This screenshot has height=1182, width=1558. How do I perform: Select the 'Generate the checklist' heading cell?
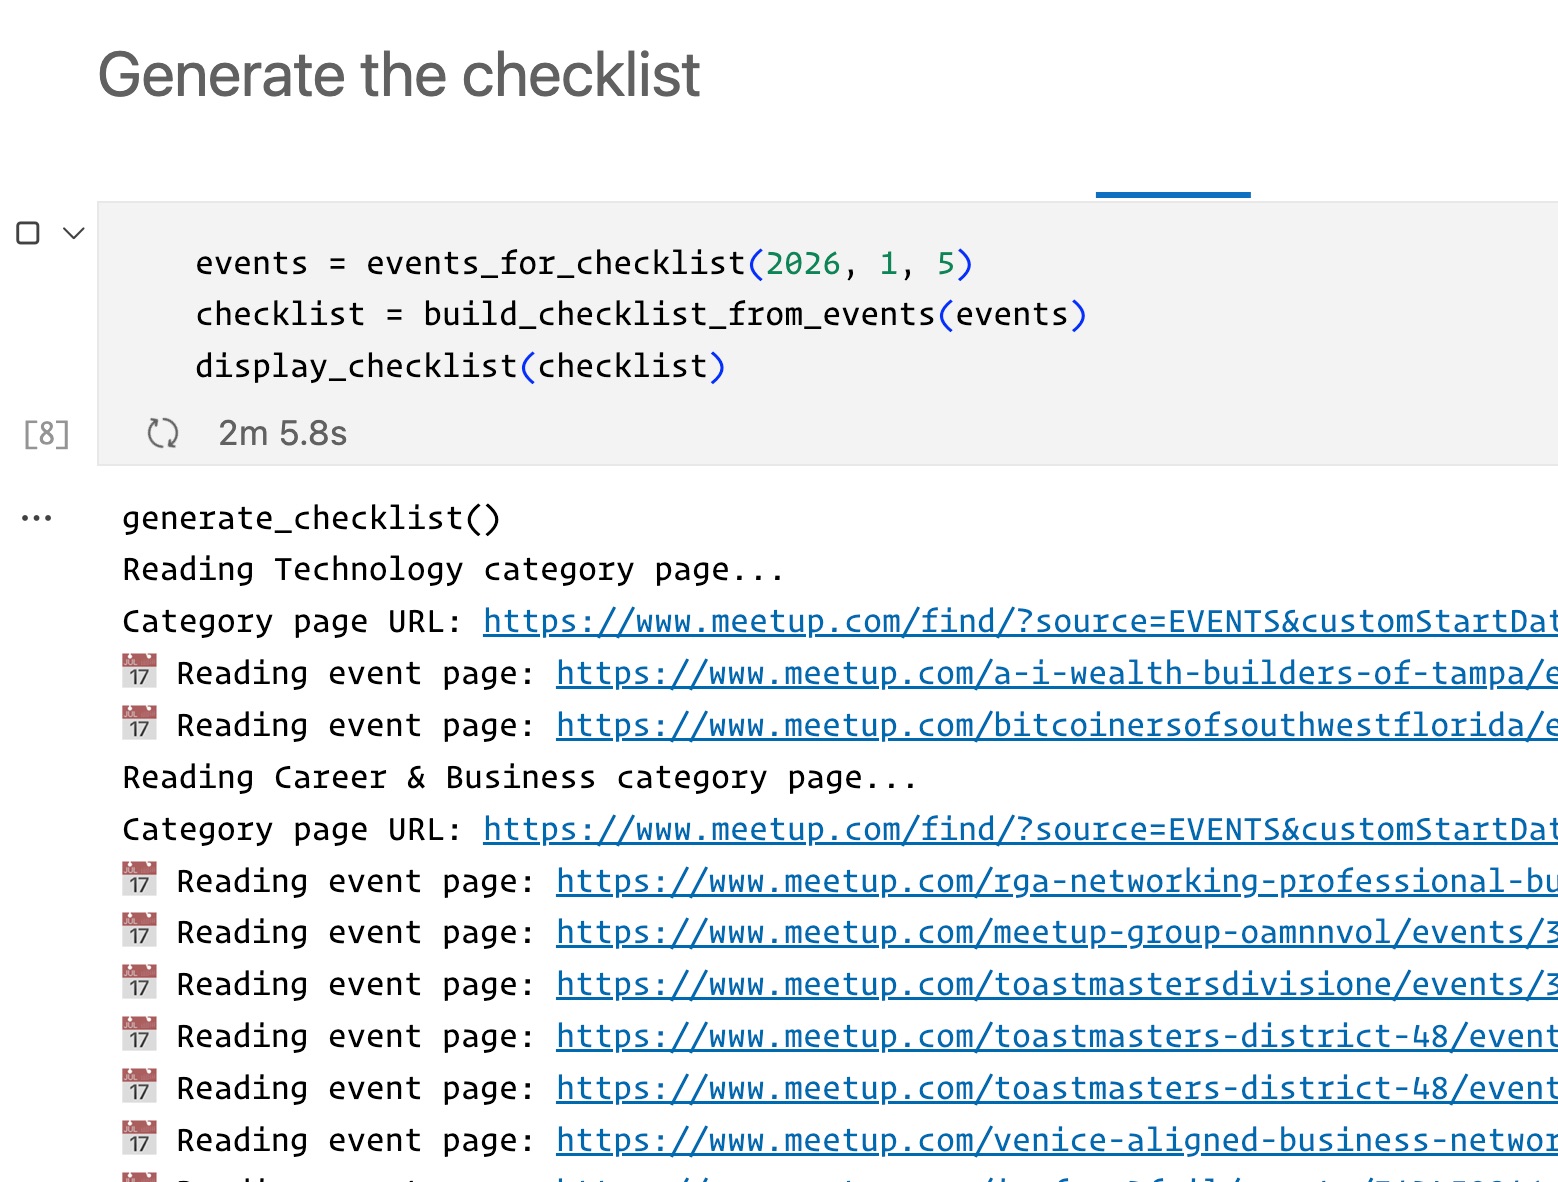tap(399, 75)
